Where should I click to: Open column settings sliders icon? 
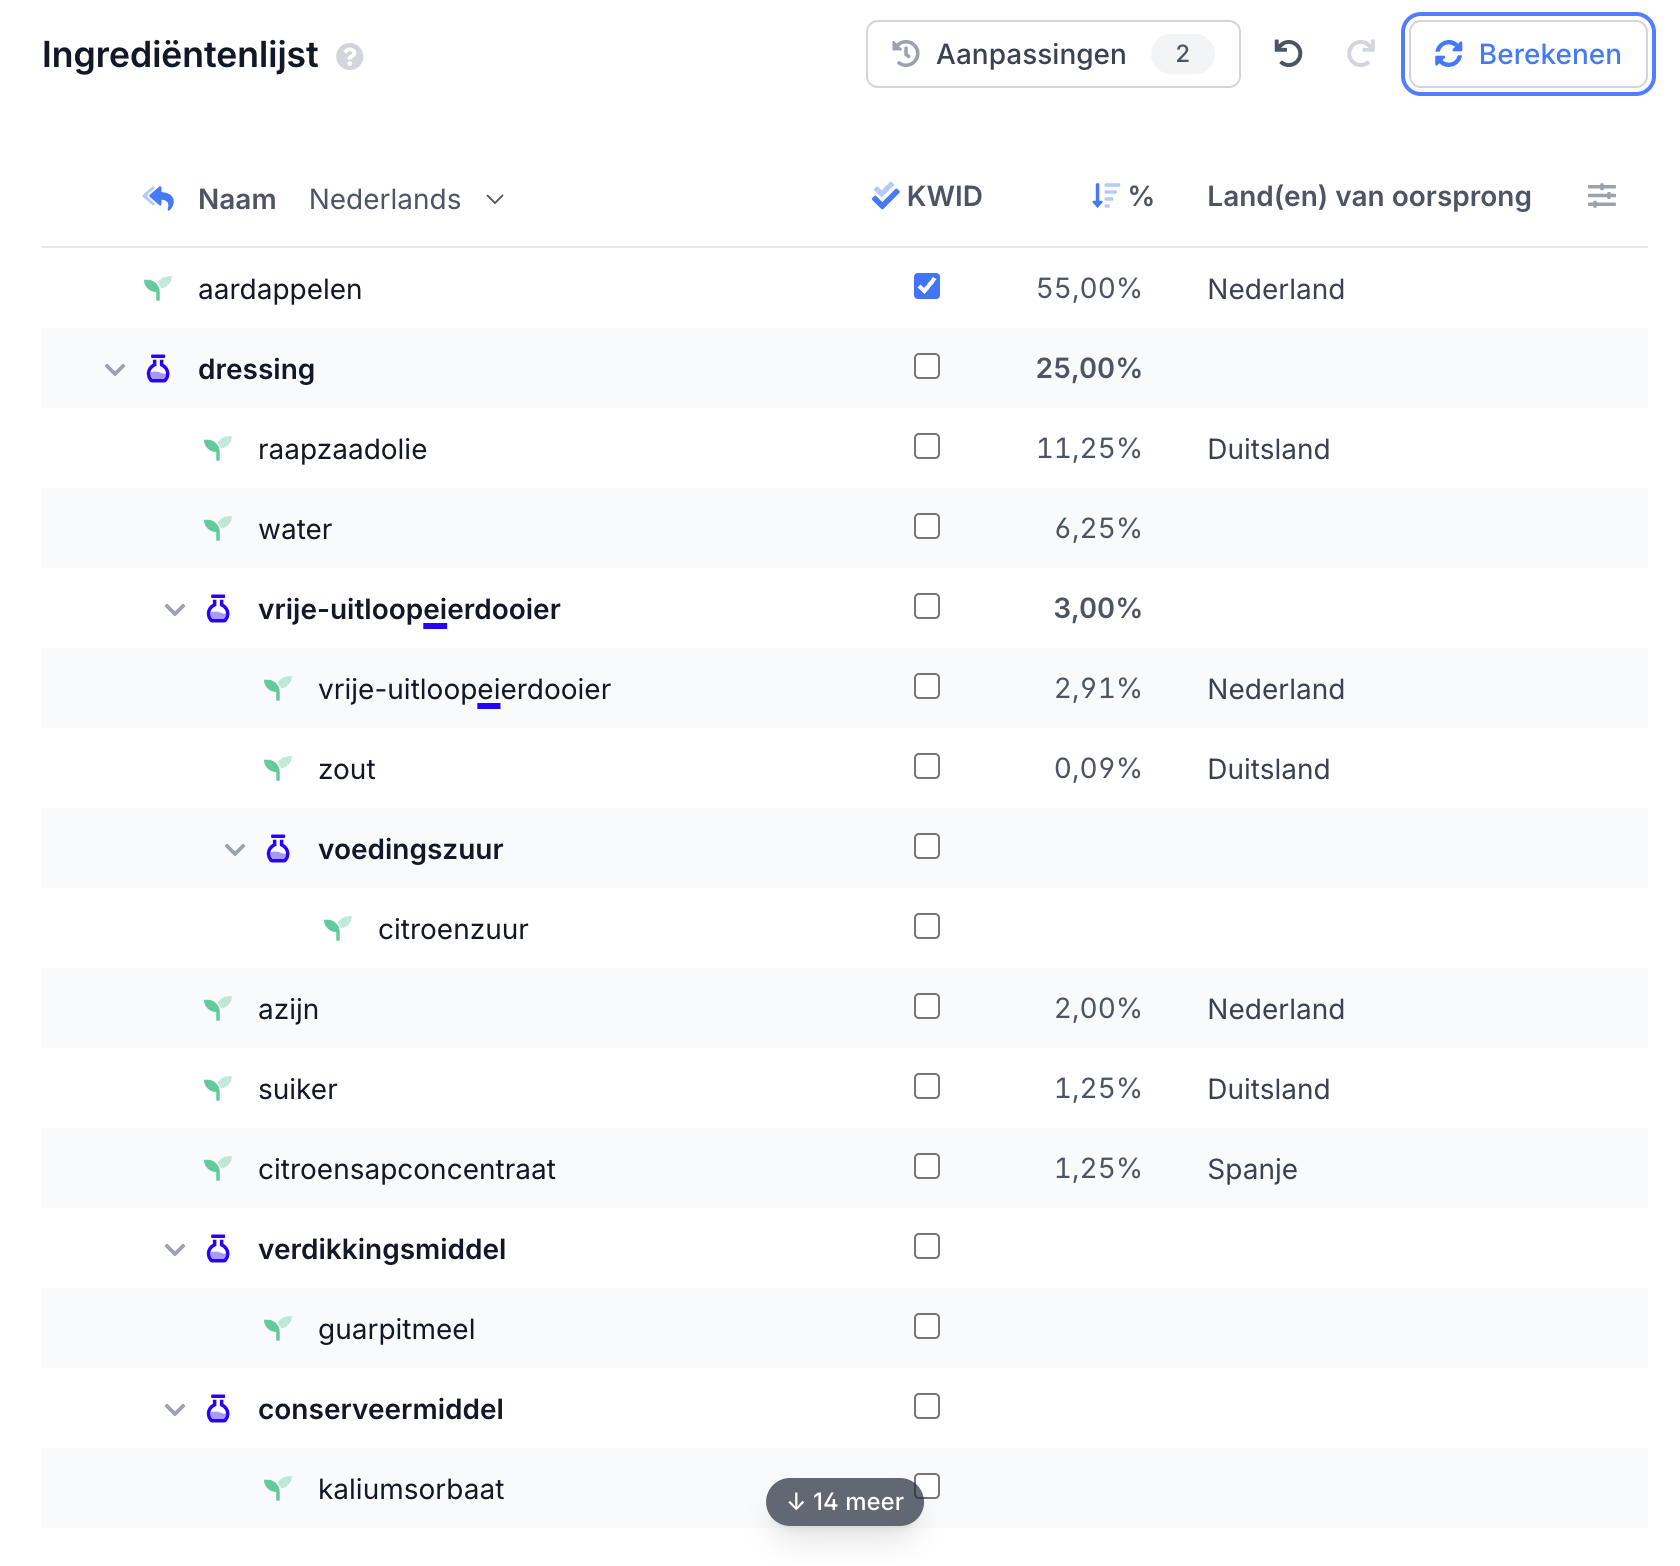pyautogui.click(x=1601, y=196)
